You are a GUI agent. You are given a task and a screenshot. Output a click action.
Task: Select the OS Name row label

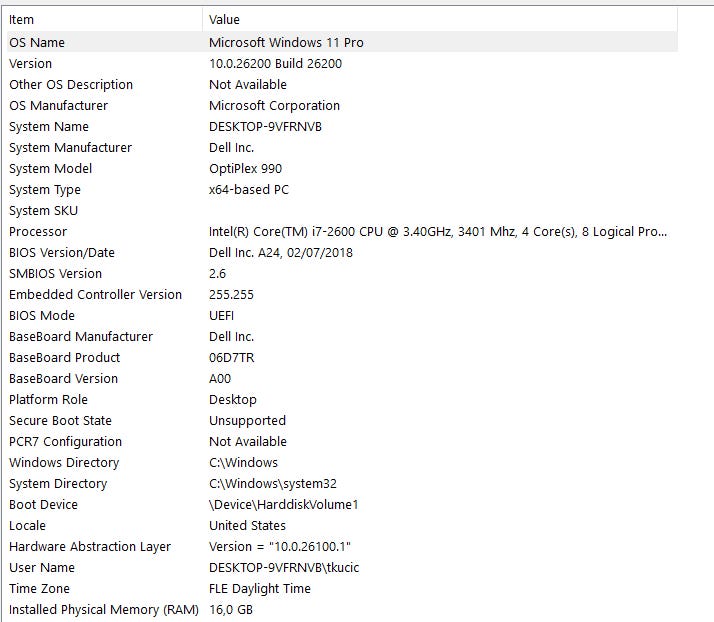pos(37,43)
